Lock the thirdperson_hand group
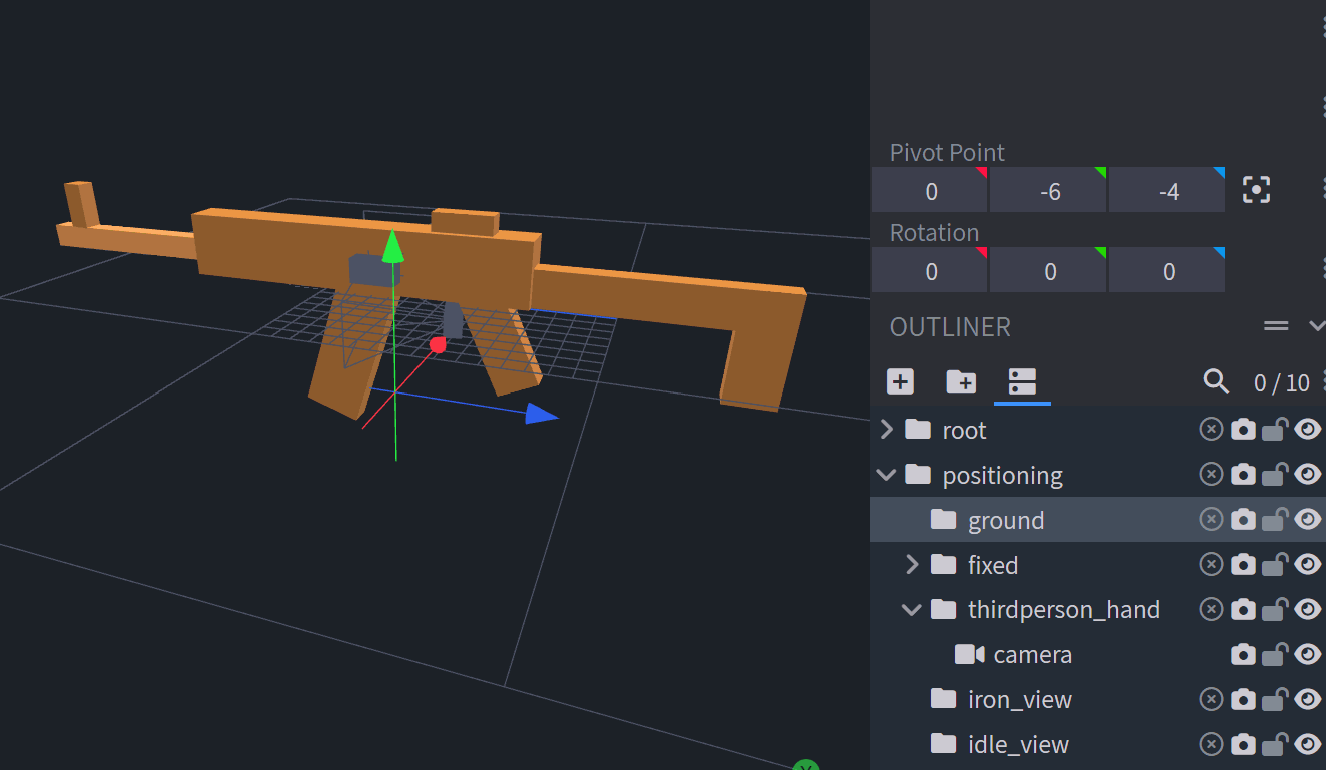This screenshot has height=770, width=1326. [1275, 610]
